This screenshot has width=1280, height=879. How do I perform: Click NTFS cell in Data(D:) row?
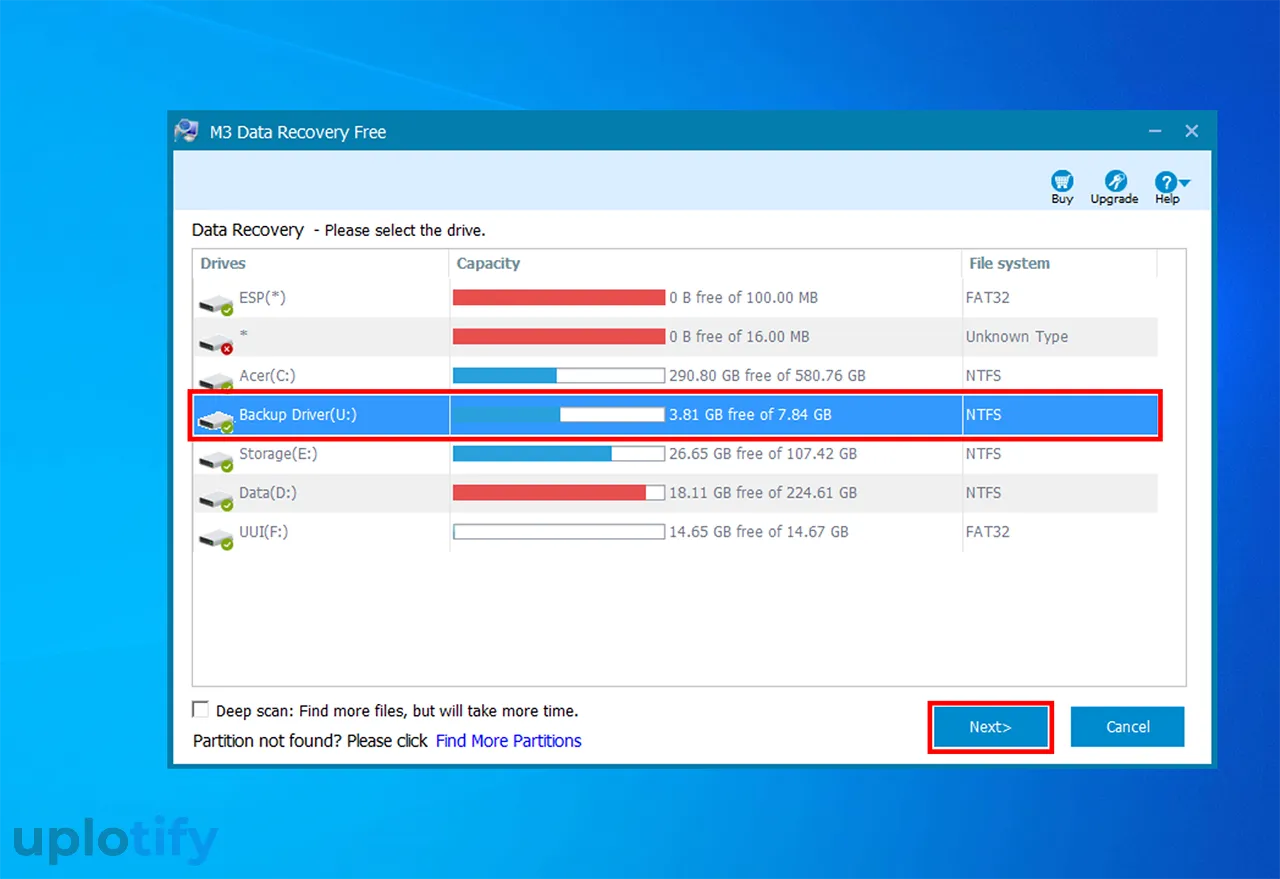(984, 492)
